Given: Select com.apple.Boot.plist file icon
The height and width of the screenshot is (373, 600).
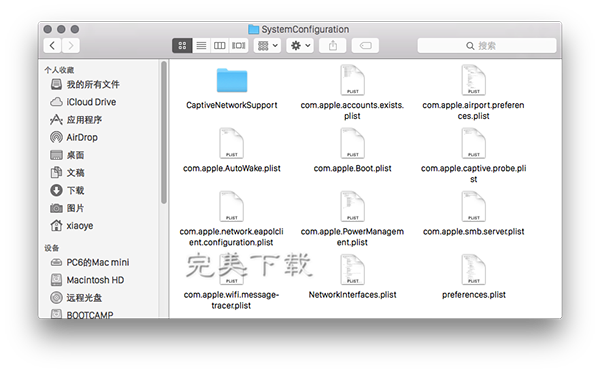Looking at the screenshot, I should coord(352,143).
